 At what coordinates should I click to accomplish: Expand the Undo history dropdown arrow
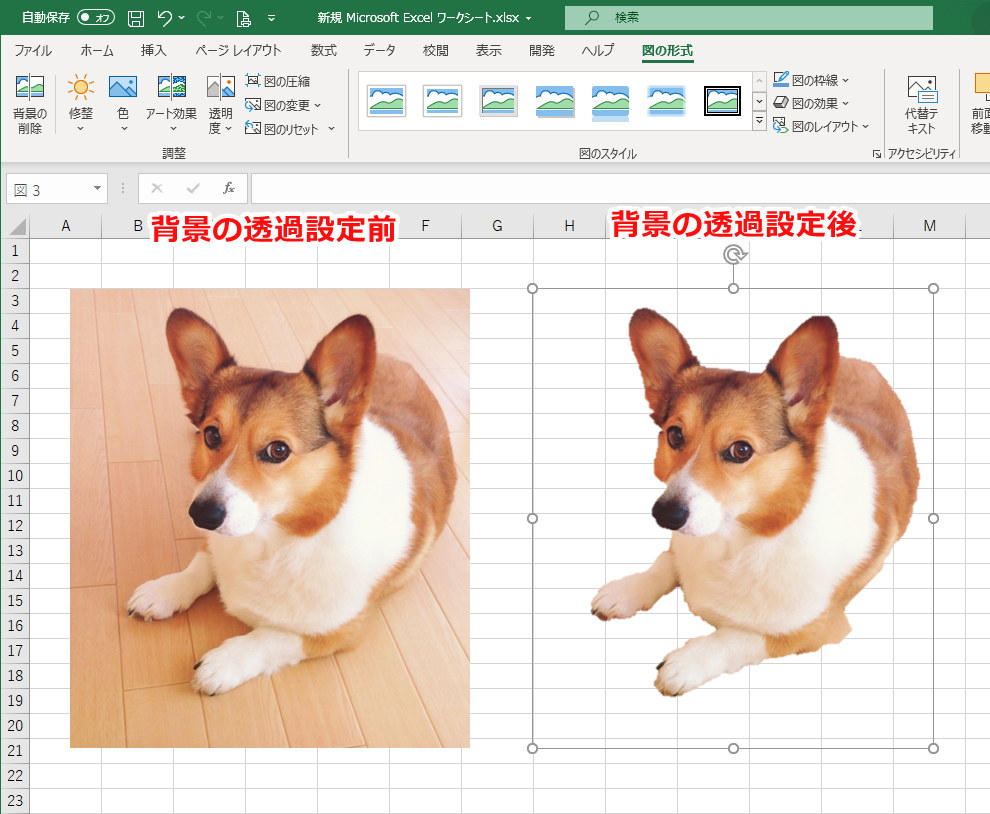point(182,18)
